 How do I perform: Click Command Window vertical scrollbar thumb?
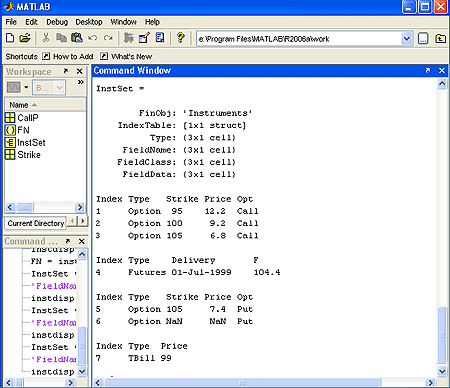442,335
